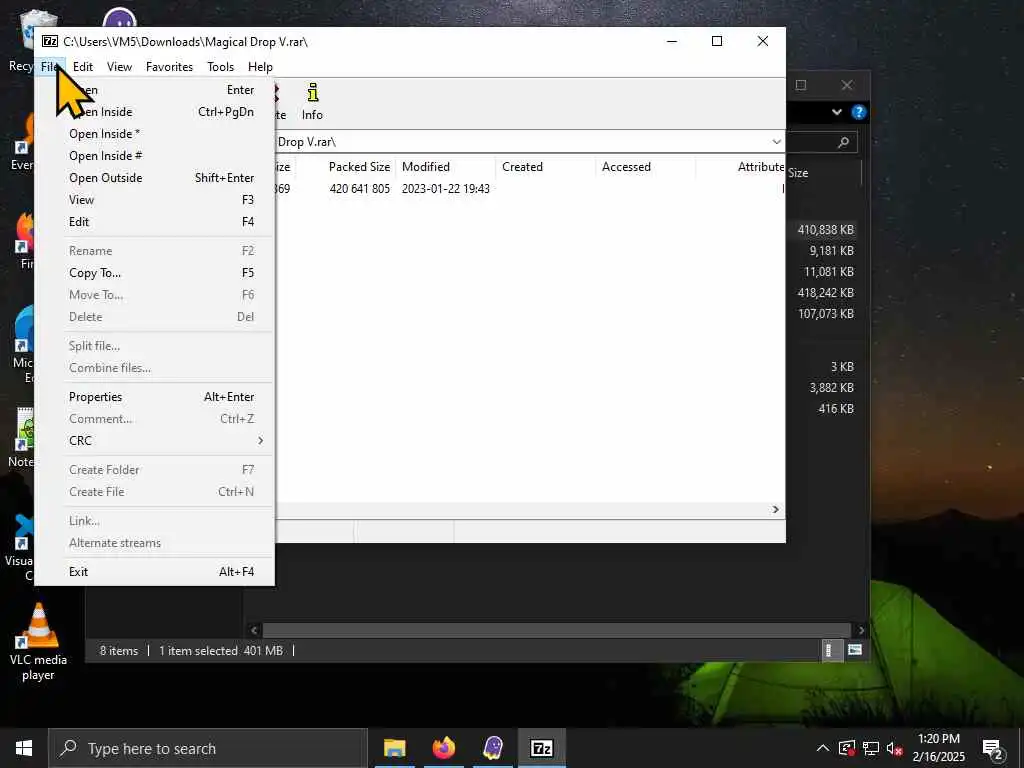This screenshot has width=1024, height=768.
Task: Open the VLC media player desktop shortcut
Action: [x=38, y=641]
